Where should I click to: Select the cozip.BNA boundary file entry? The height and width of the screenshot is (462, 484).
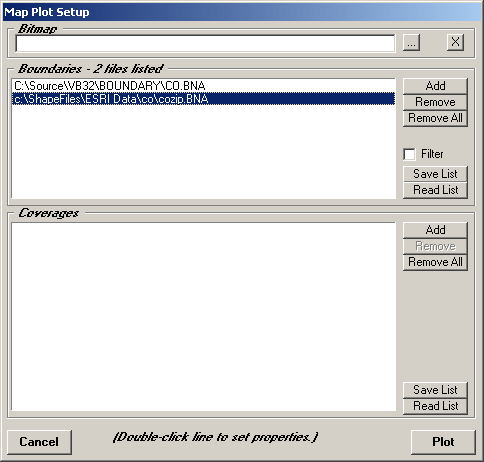click(203, 99)
